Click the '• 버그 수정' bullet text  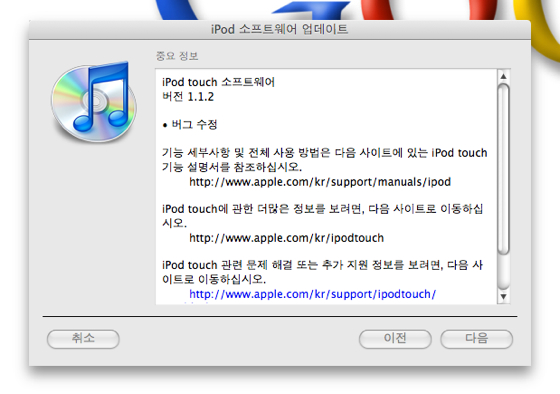[190, 125]
